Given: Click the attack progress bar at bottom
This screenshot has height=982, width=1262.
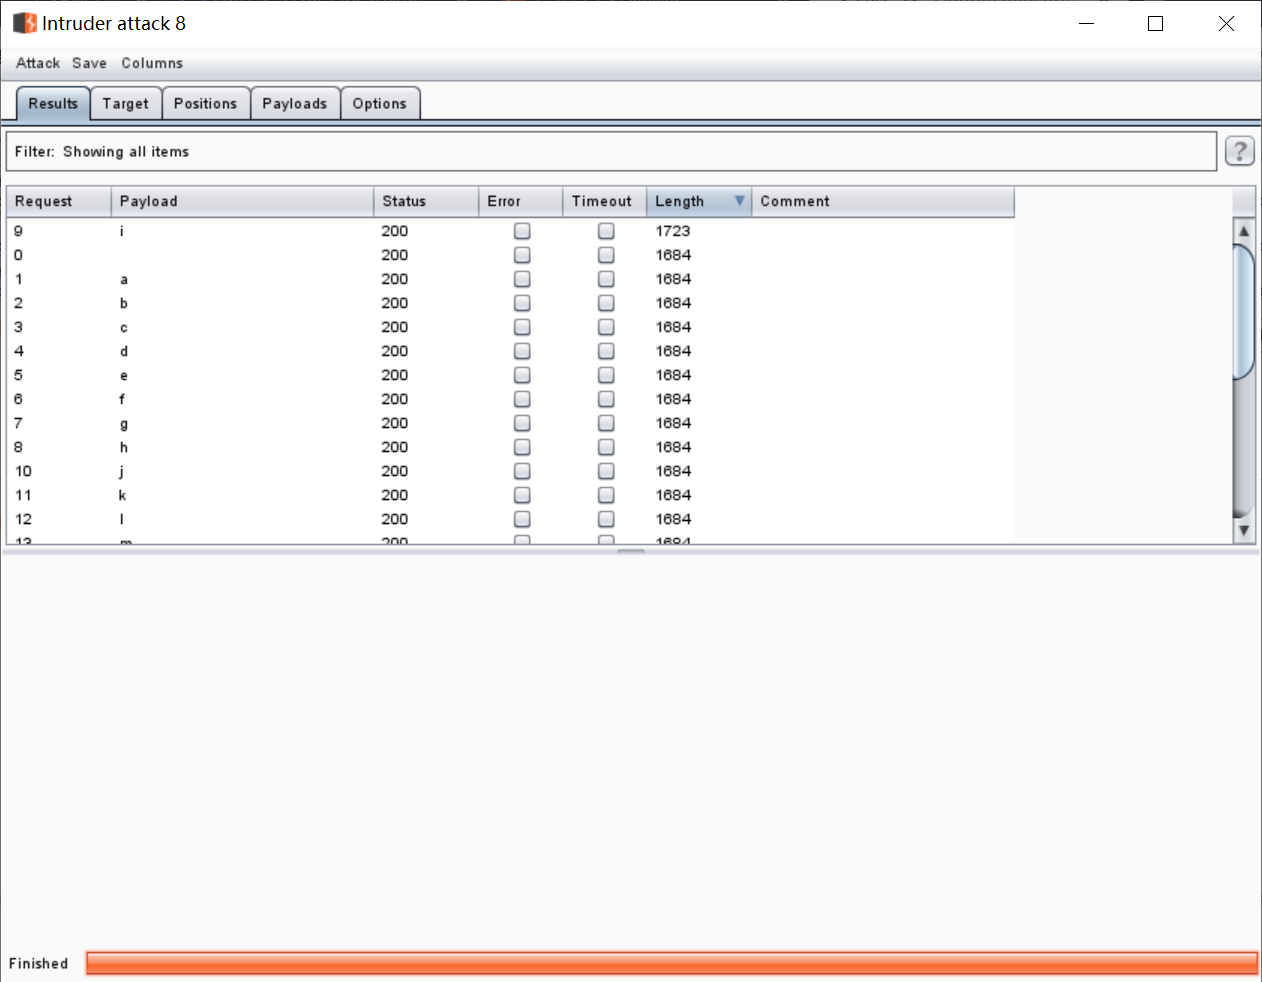Looking at the screenshot, I should 671,963.
